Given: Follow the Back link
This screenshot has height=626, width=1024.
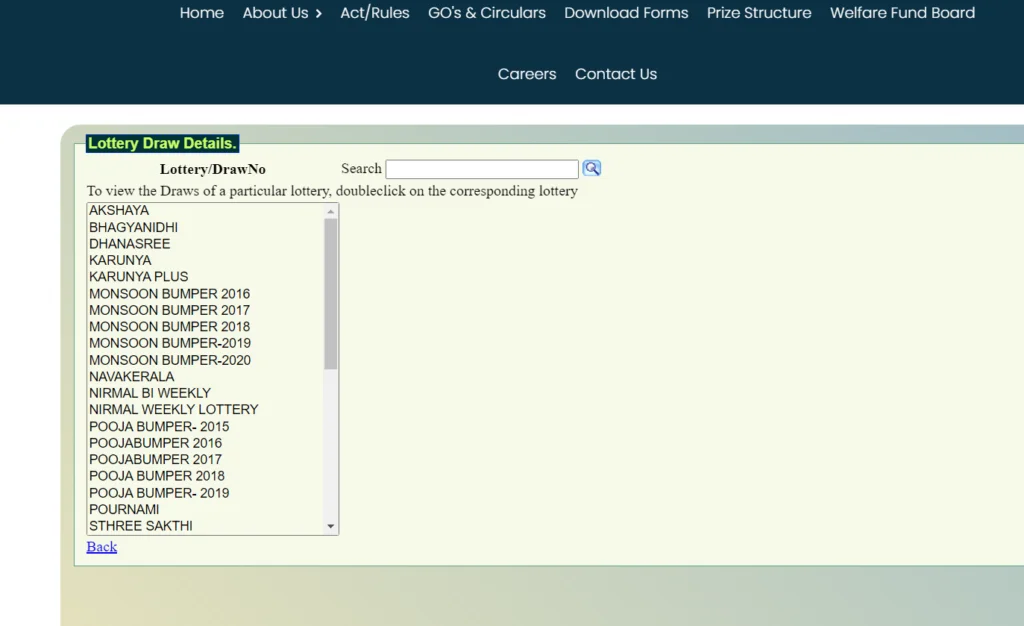Looking at the screenshot, I should 102,547.
